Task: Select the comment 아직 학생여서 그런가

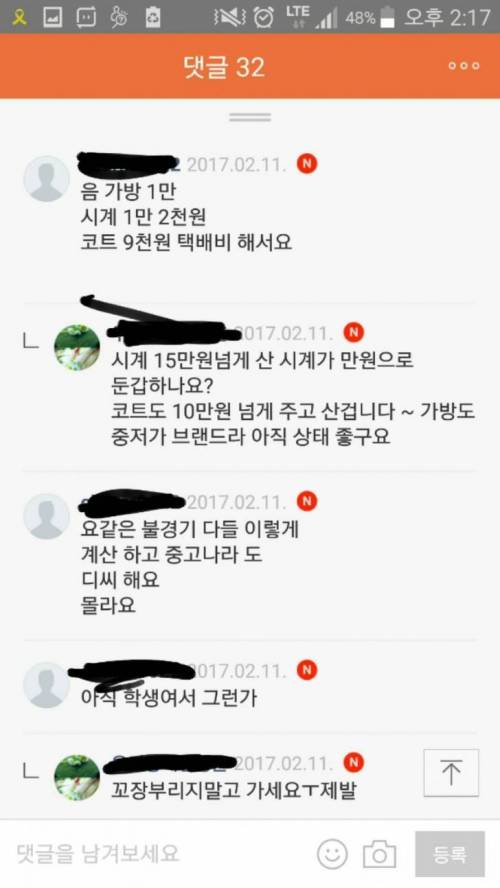Action: [169, 697]
